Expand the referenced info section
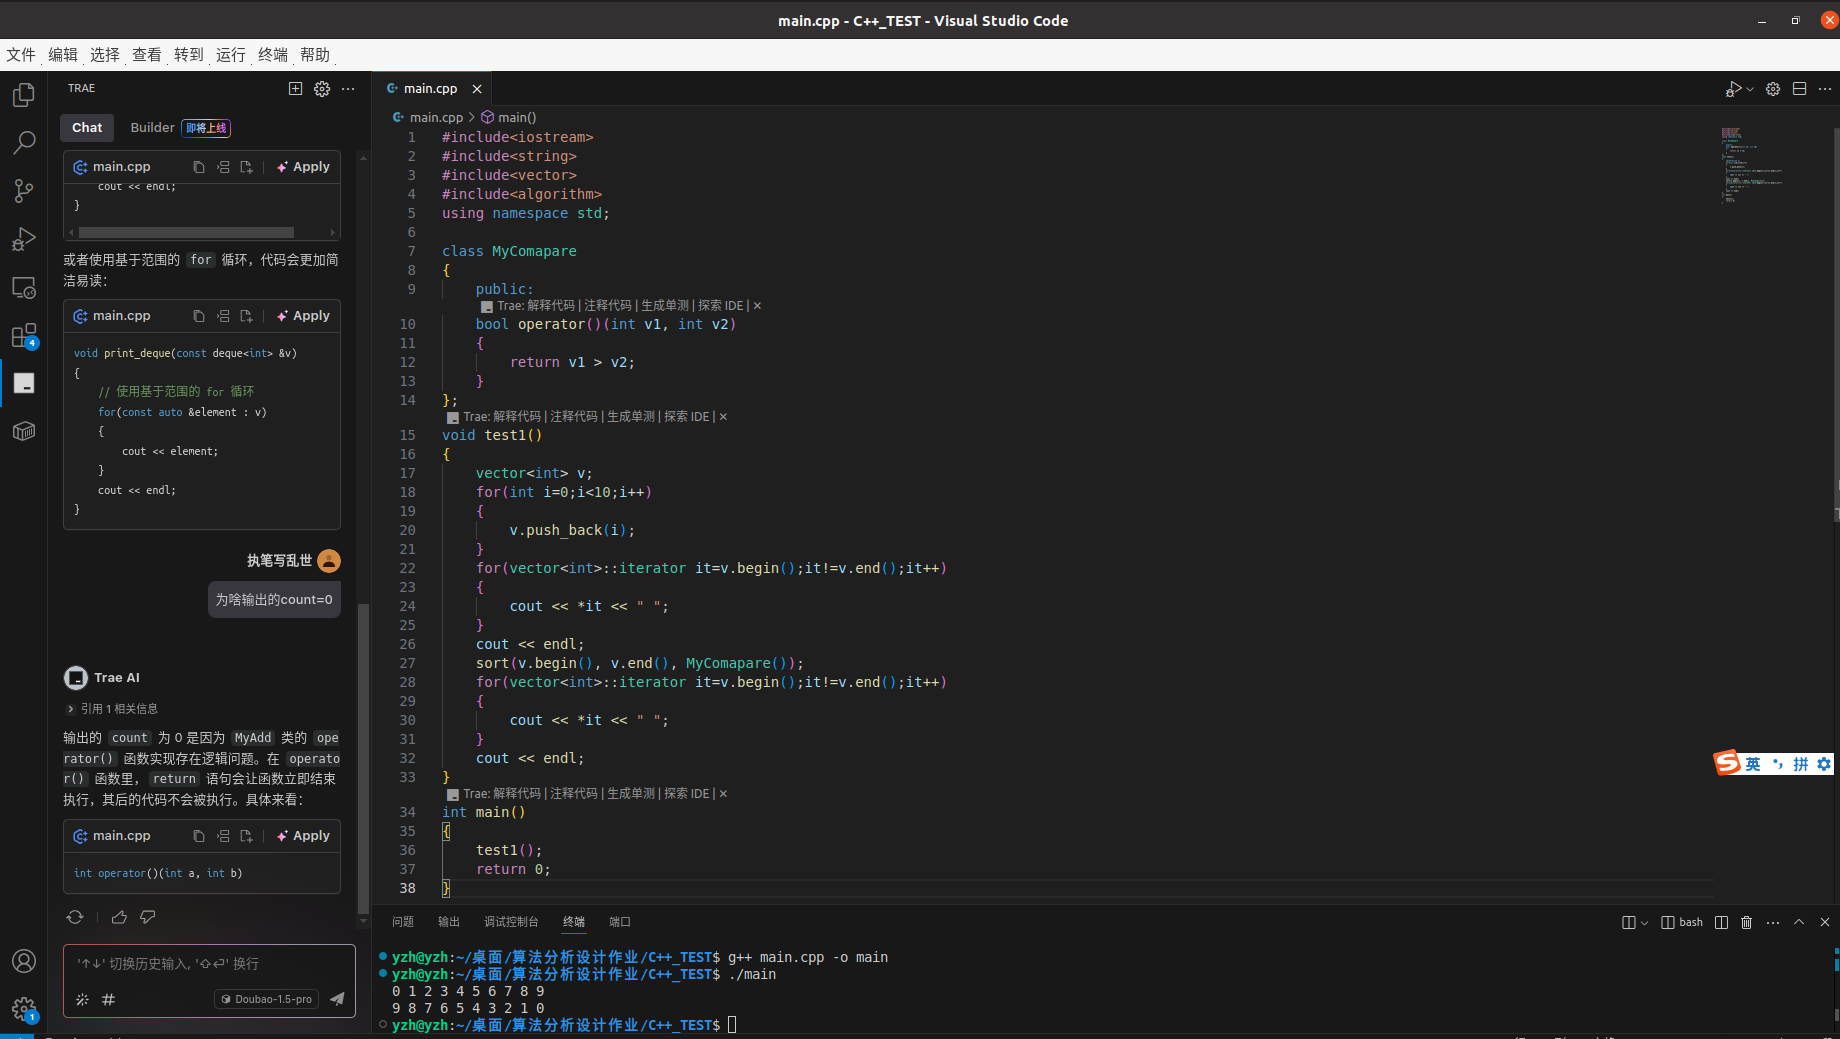The height and width of the screenshot is (1039, 1840). tap(112, 709)
